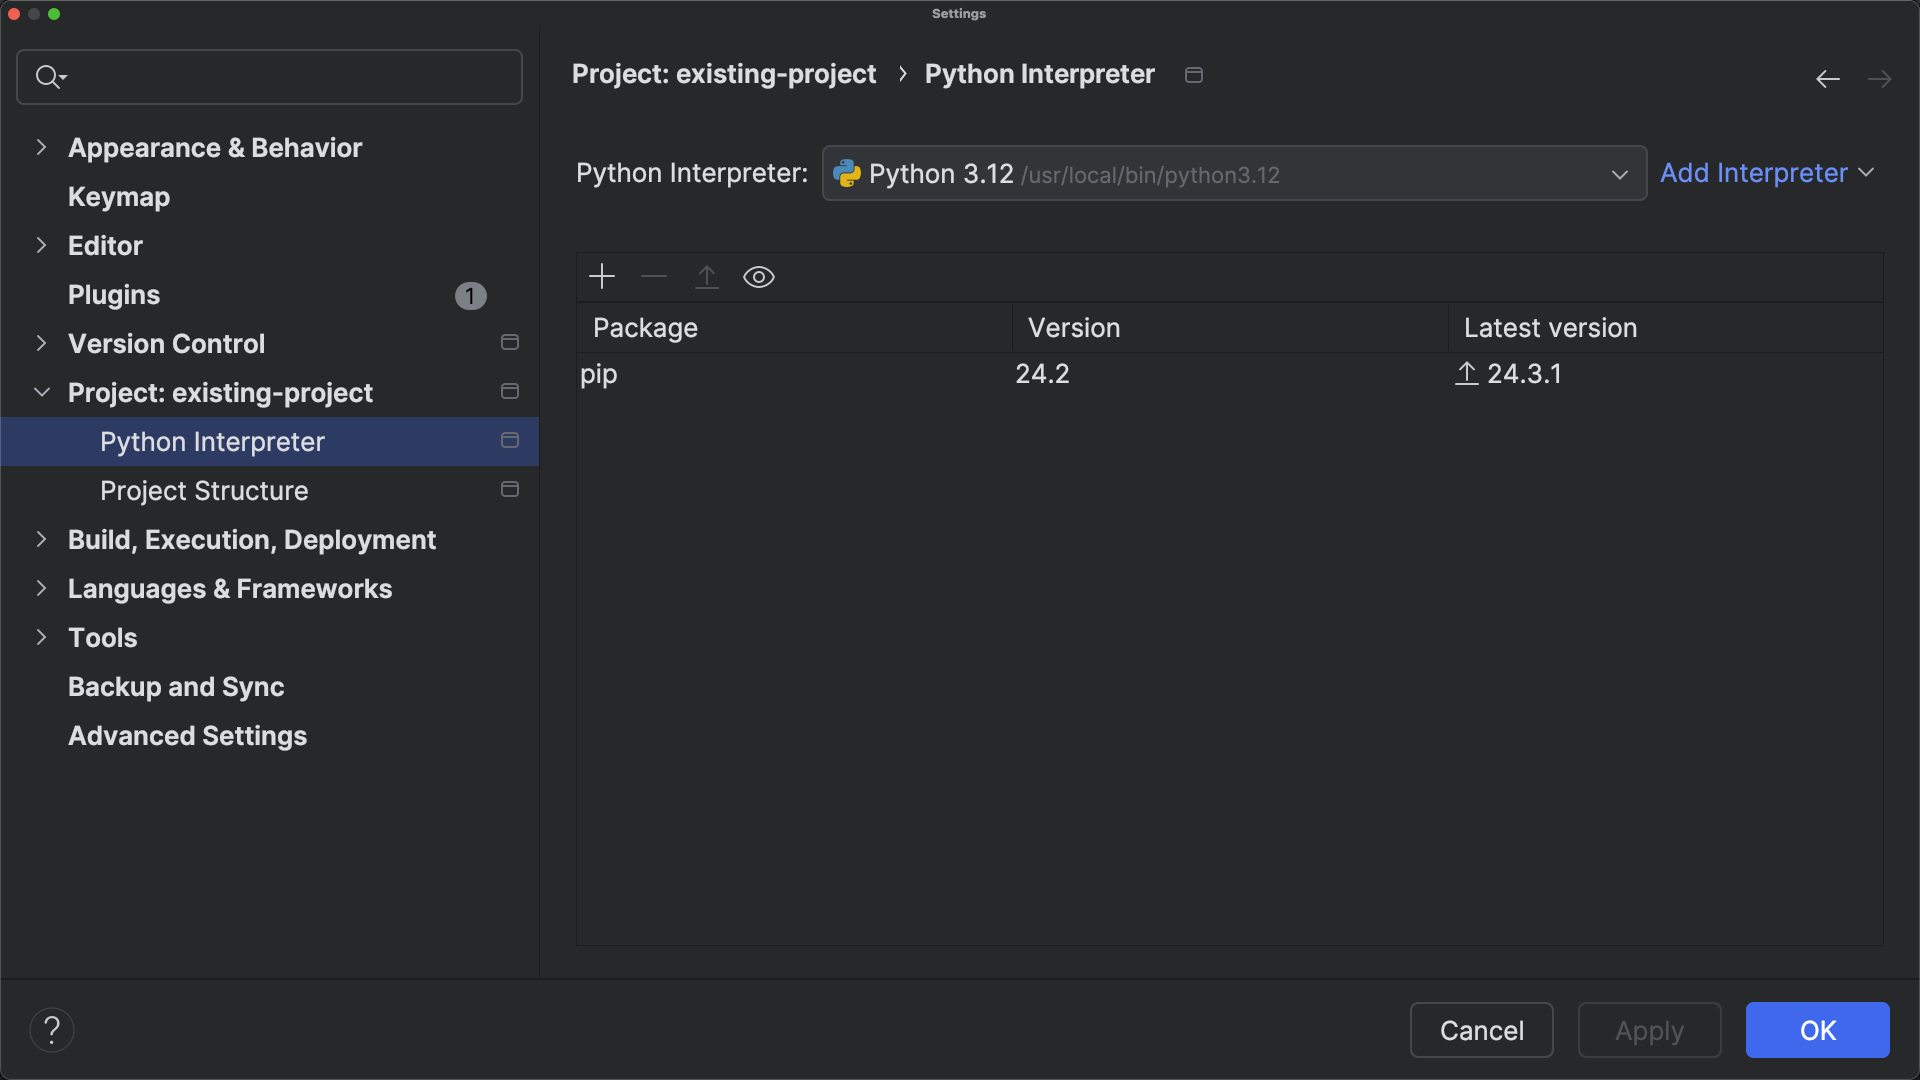
Task: Click the Apply button
Action: [1649, 1030]
